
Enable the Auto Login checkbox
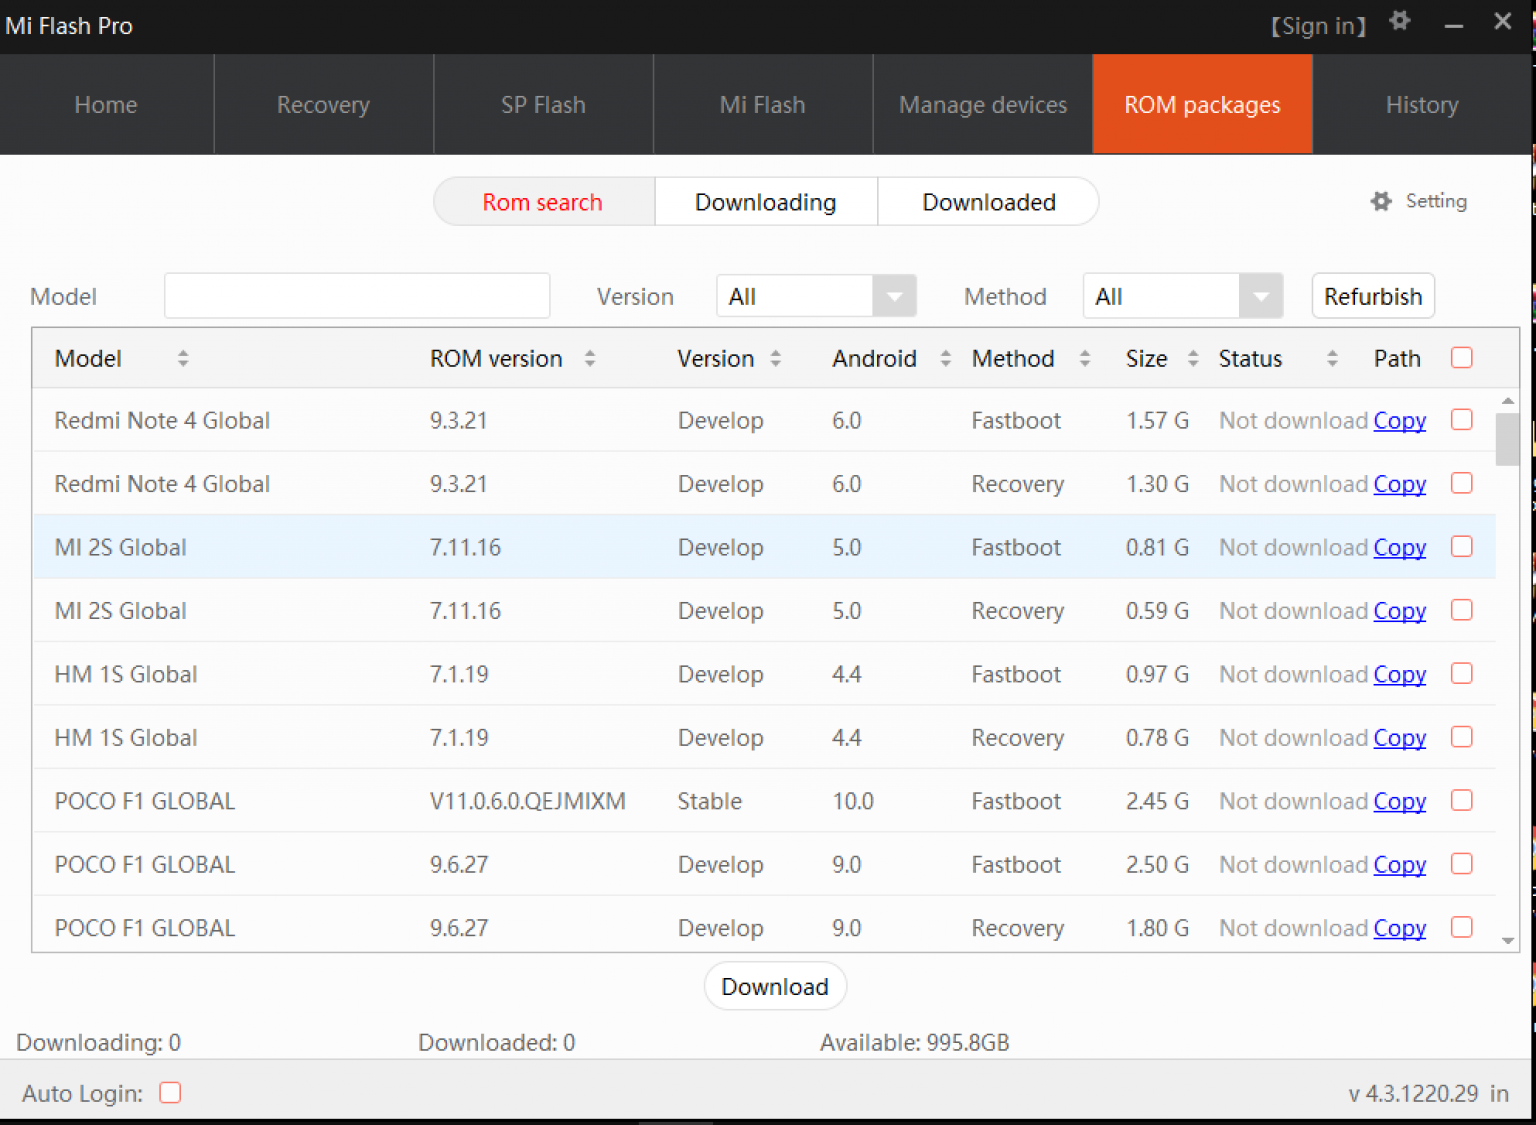point(171,1092)
